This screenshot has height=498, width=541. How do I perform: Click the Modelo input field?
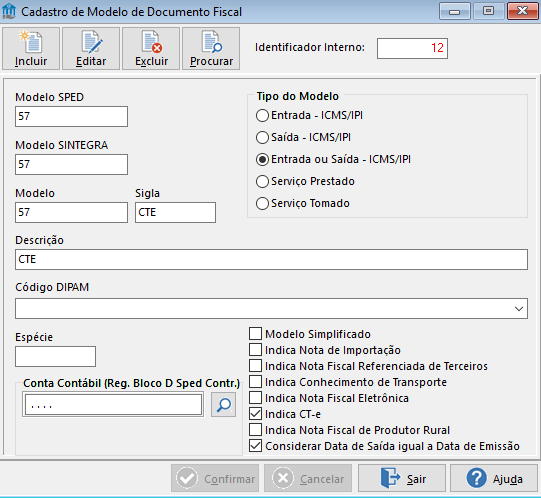(x=71, y=213)
